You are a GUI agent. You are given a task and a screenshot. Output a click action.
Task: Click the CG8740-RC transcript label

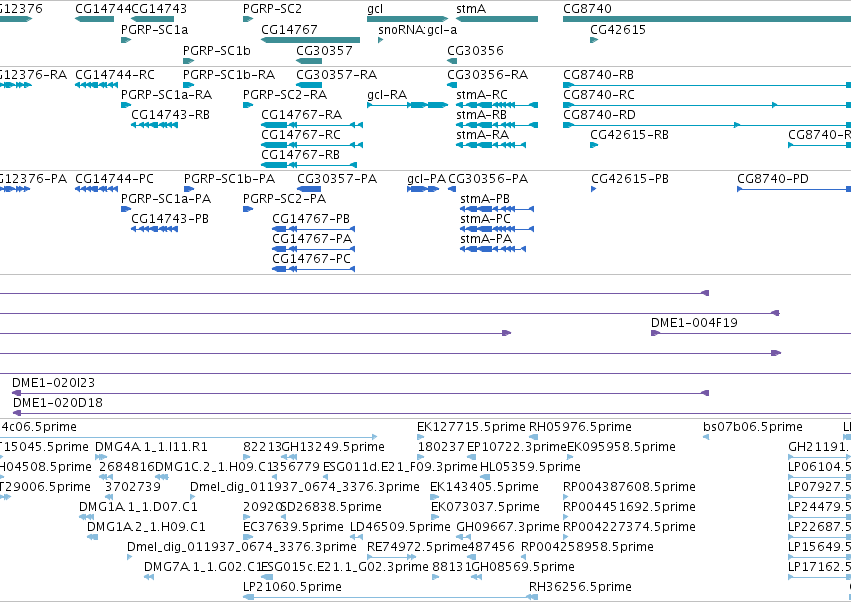(599, 94)
